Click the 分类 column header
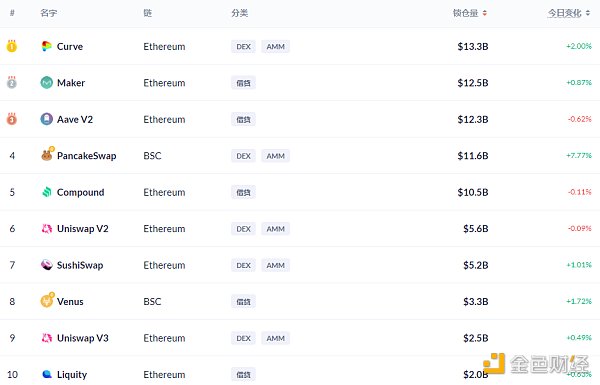 point(240,13)
